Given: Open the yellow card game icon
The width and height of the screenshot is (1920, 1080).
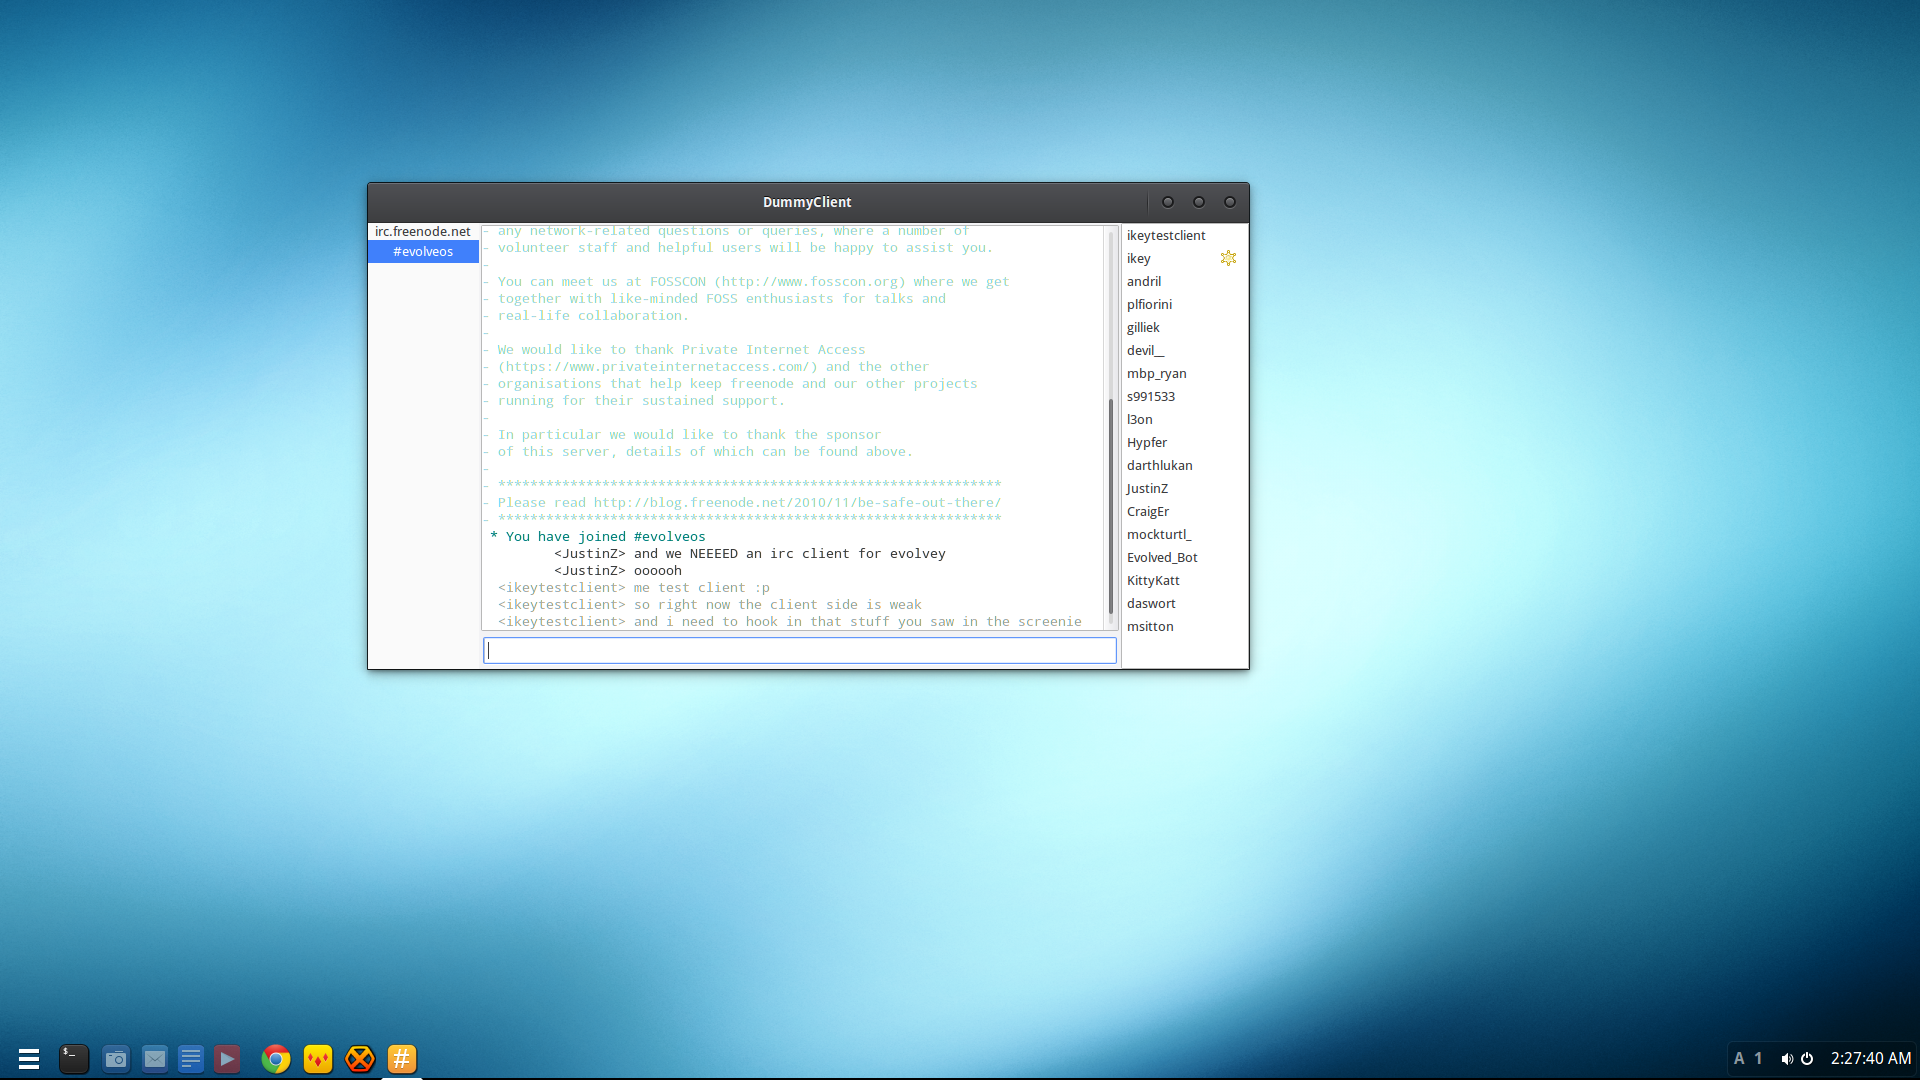Looking at the screenshot, I should pyautogui.click(x=318, y=1058).
